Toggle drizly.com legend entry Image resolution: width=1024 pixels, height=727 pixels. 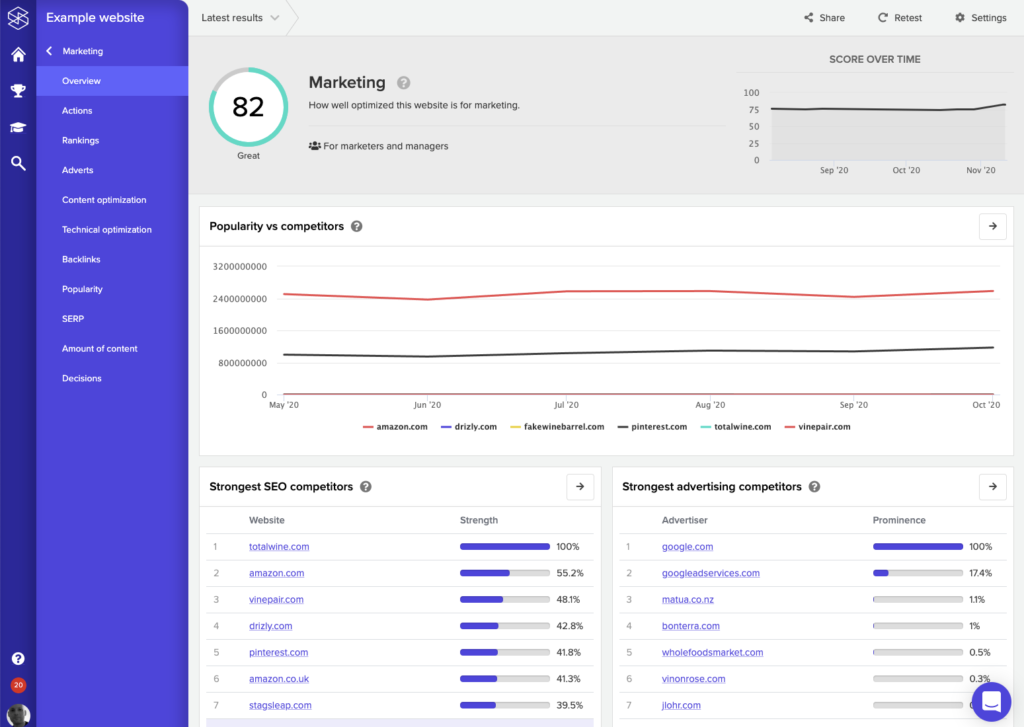point(469,427)
